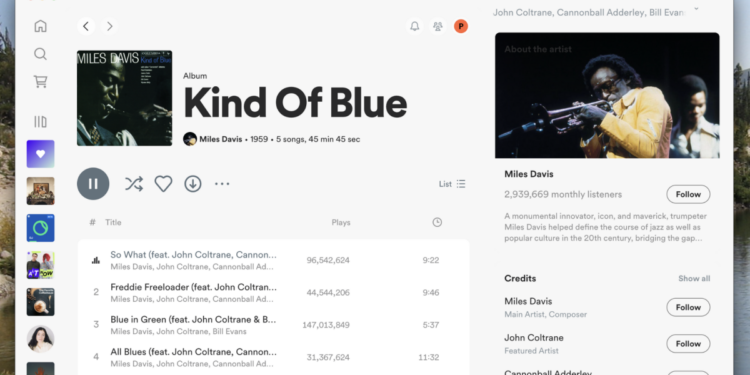The width and height of the screenshot is (750, 375).
Task: Click the Title column header
Action: click(113, 222)
